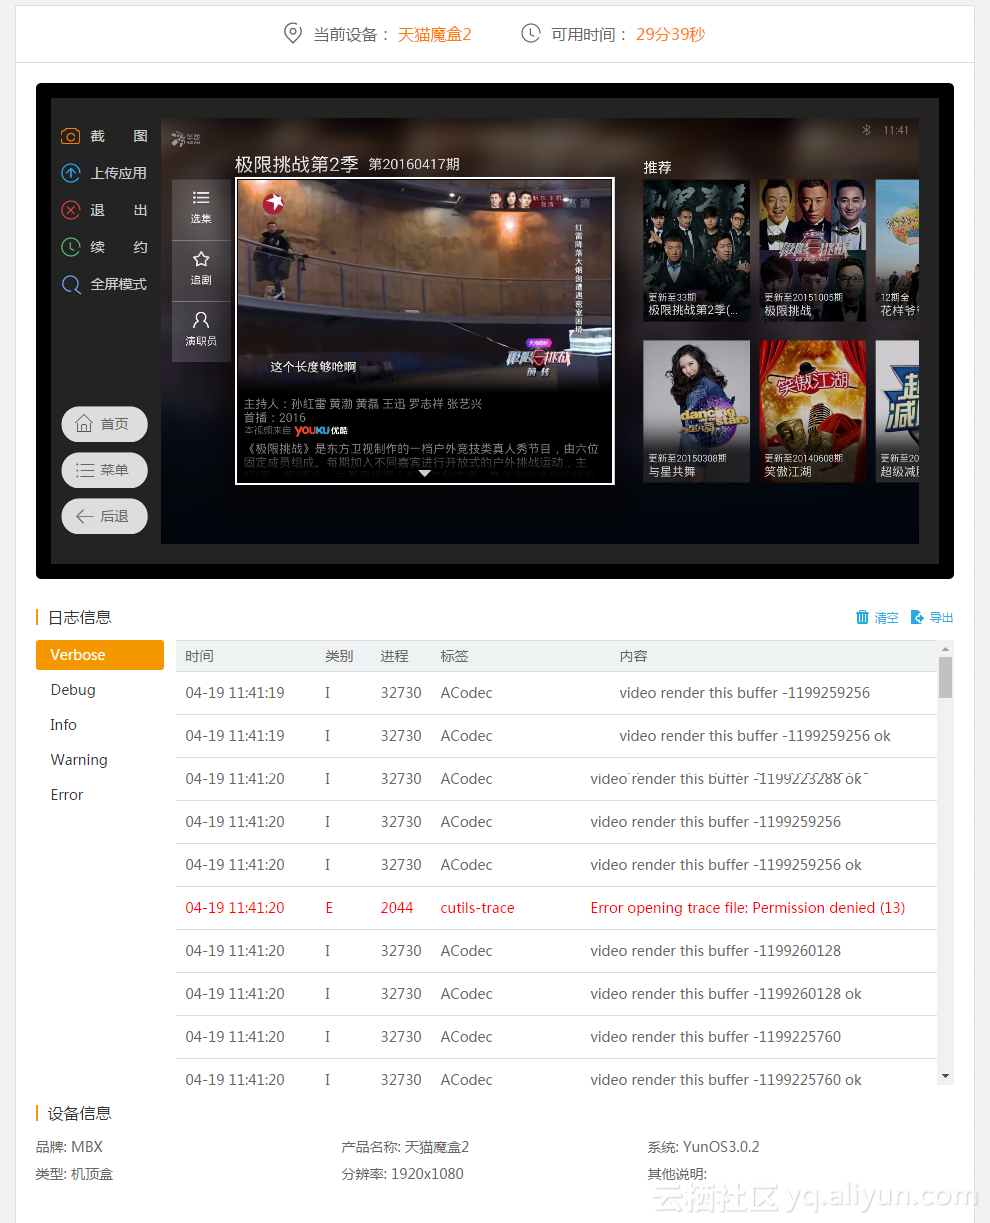Click the Dragon TV logo on video
Image resolution: width=990 pixels, height=1223 pixels.
click(274, 203)
